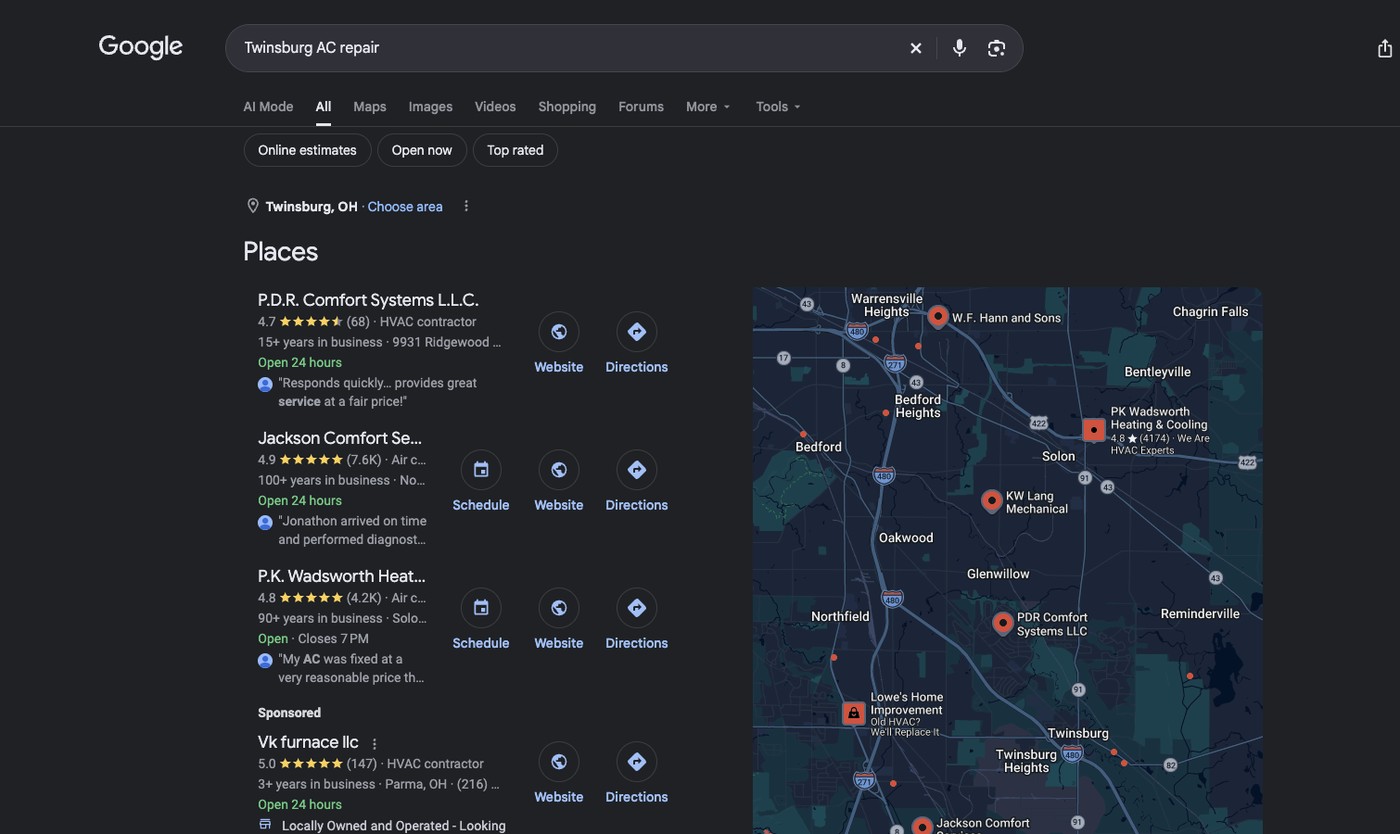Select KW Lang Mechanical map pin
This screenshot has height=834, width=1400.
[x=991, y=501]
